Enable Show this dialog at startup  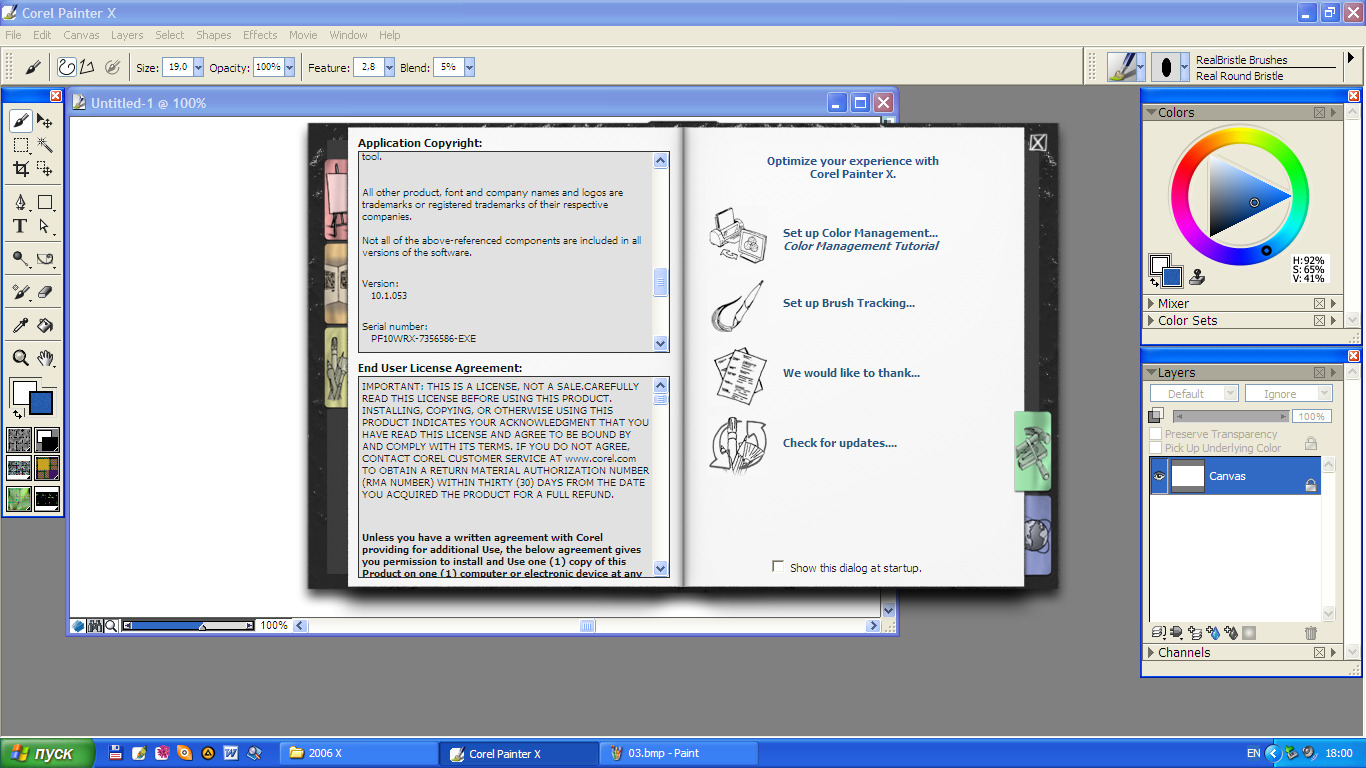(778, 567)
